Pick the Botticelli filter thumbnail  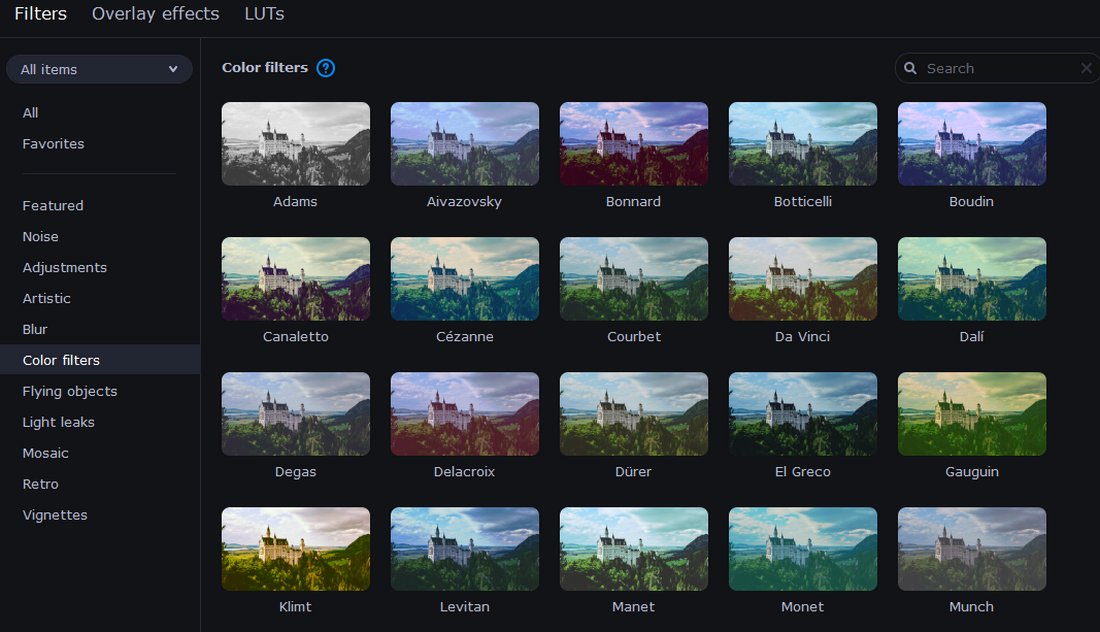[803, 144]
